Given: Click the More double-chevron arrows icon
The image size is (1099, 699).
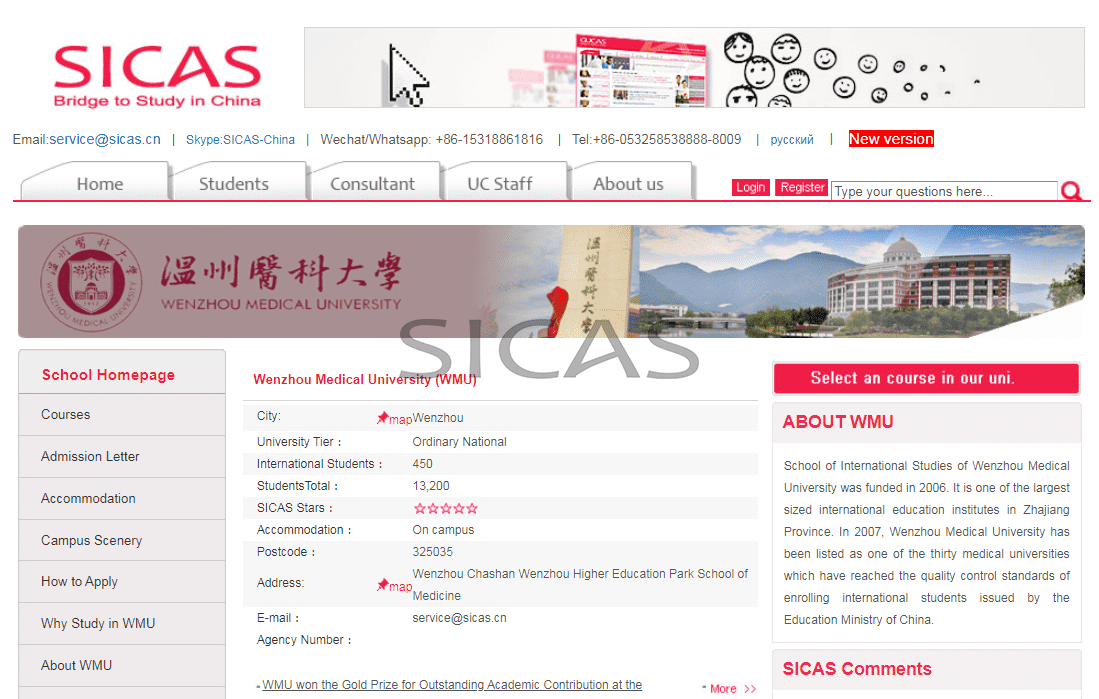Looking at the screenshot, I should 750,689.
